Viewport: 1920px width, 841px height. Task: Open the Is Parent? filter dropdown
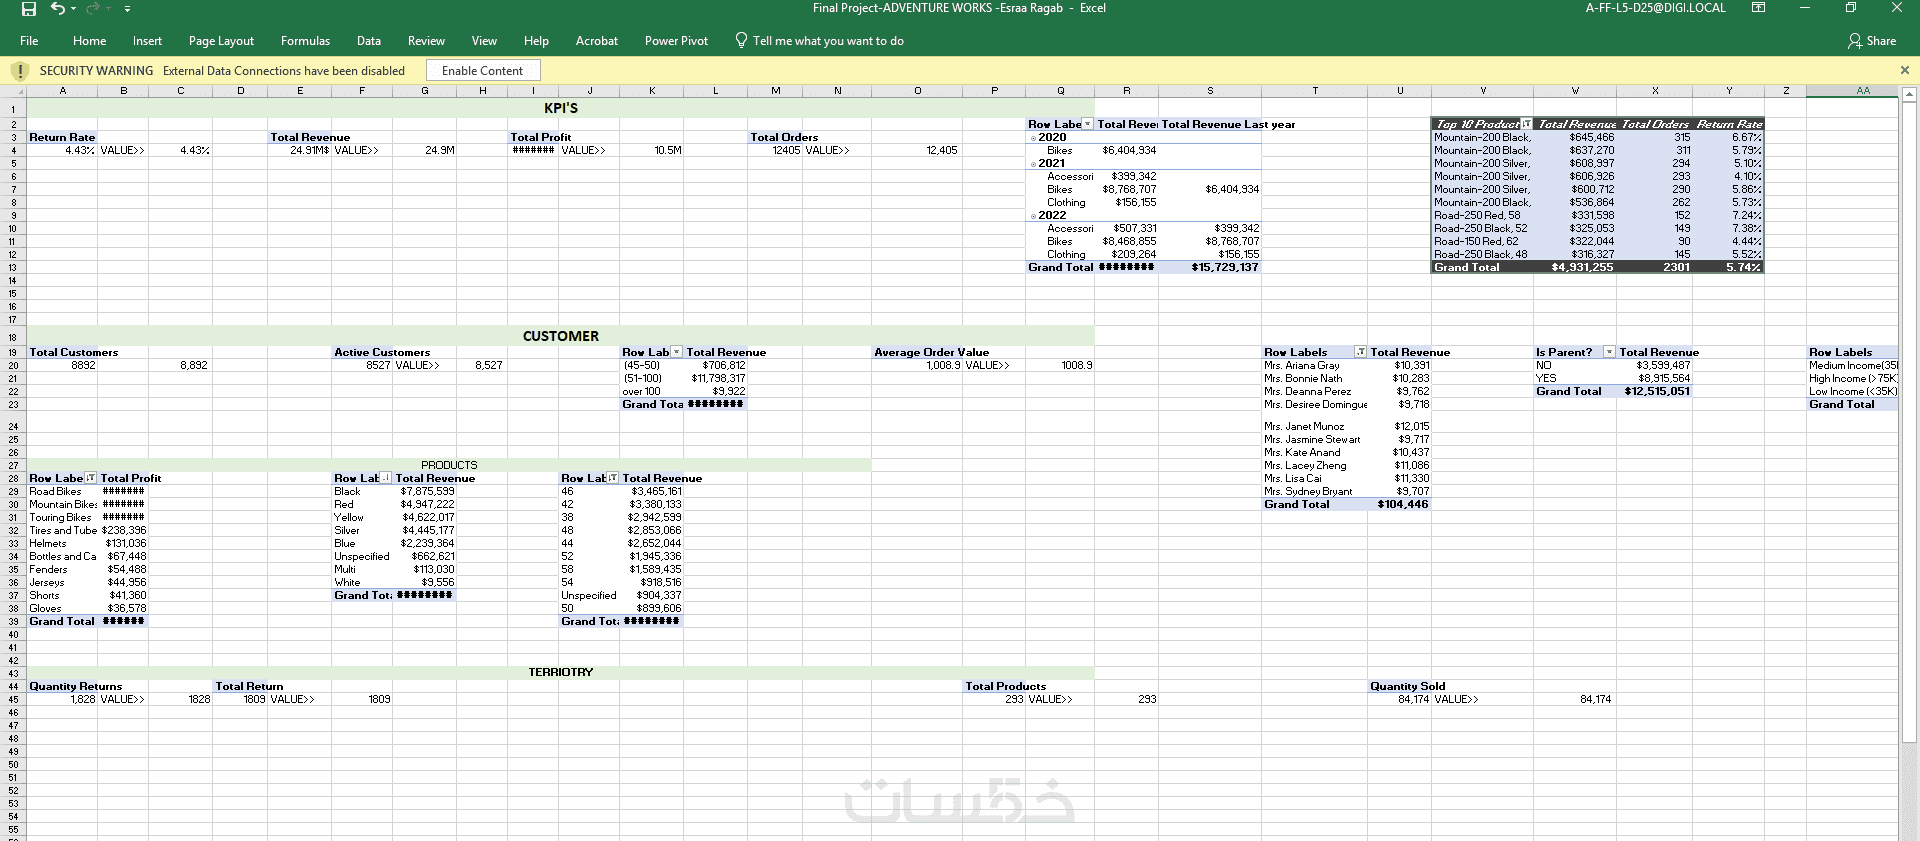(1609, 352)
